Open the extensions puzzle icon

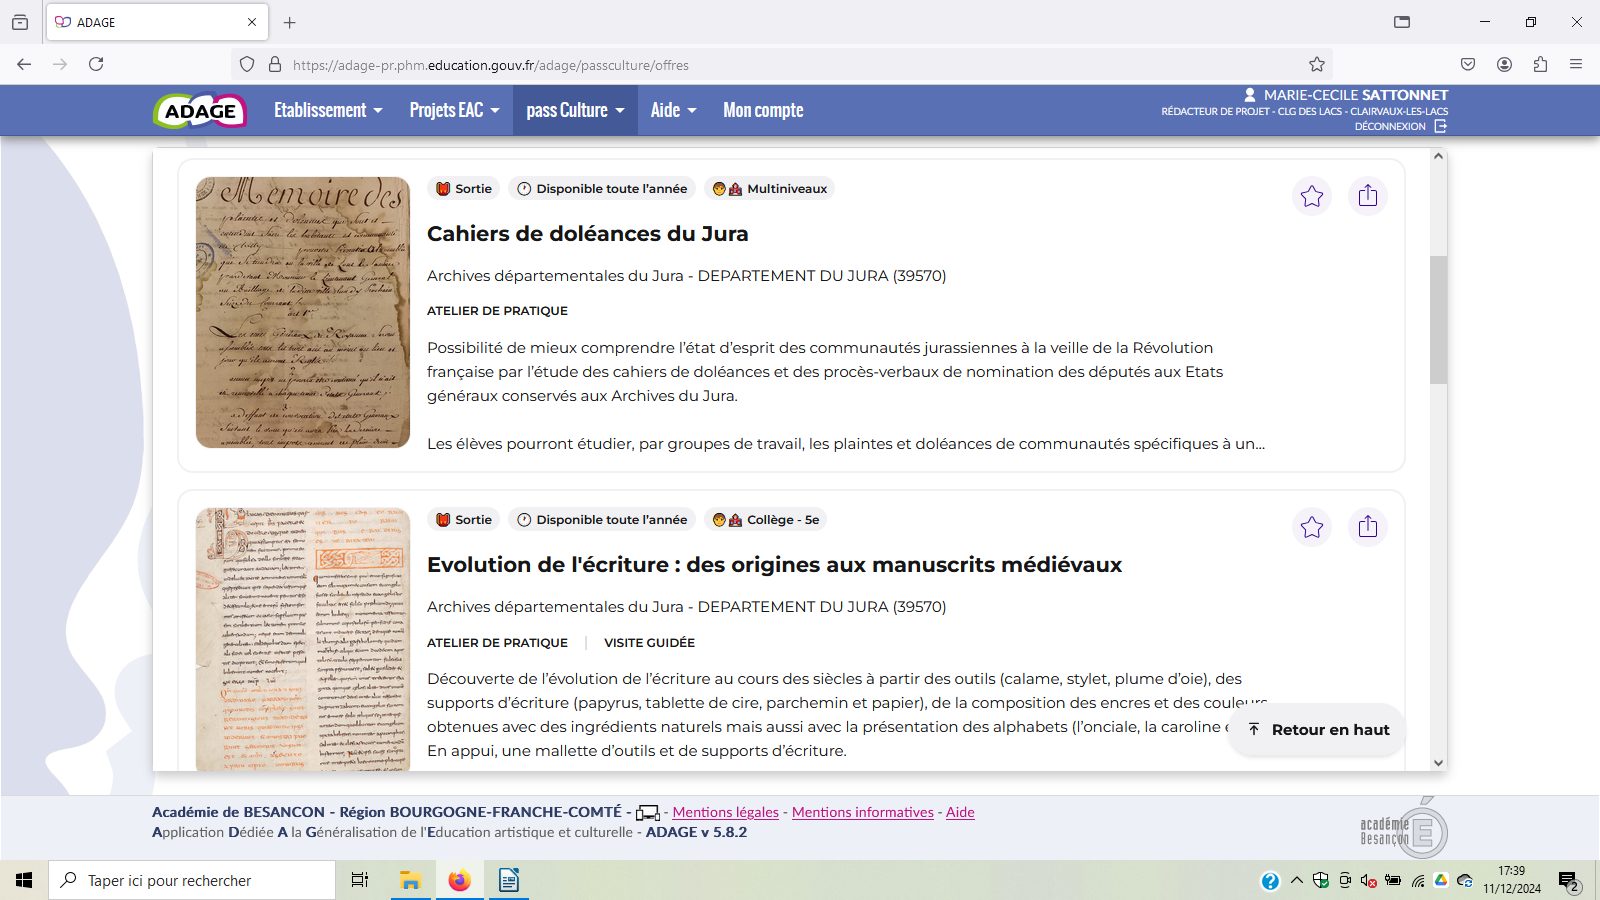(1540, 64)
